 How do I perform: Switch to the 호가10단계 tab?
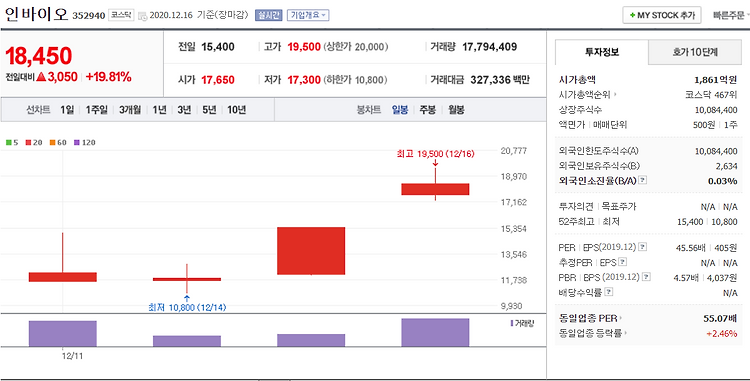click(x=695, y=53)
